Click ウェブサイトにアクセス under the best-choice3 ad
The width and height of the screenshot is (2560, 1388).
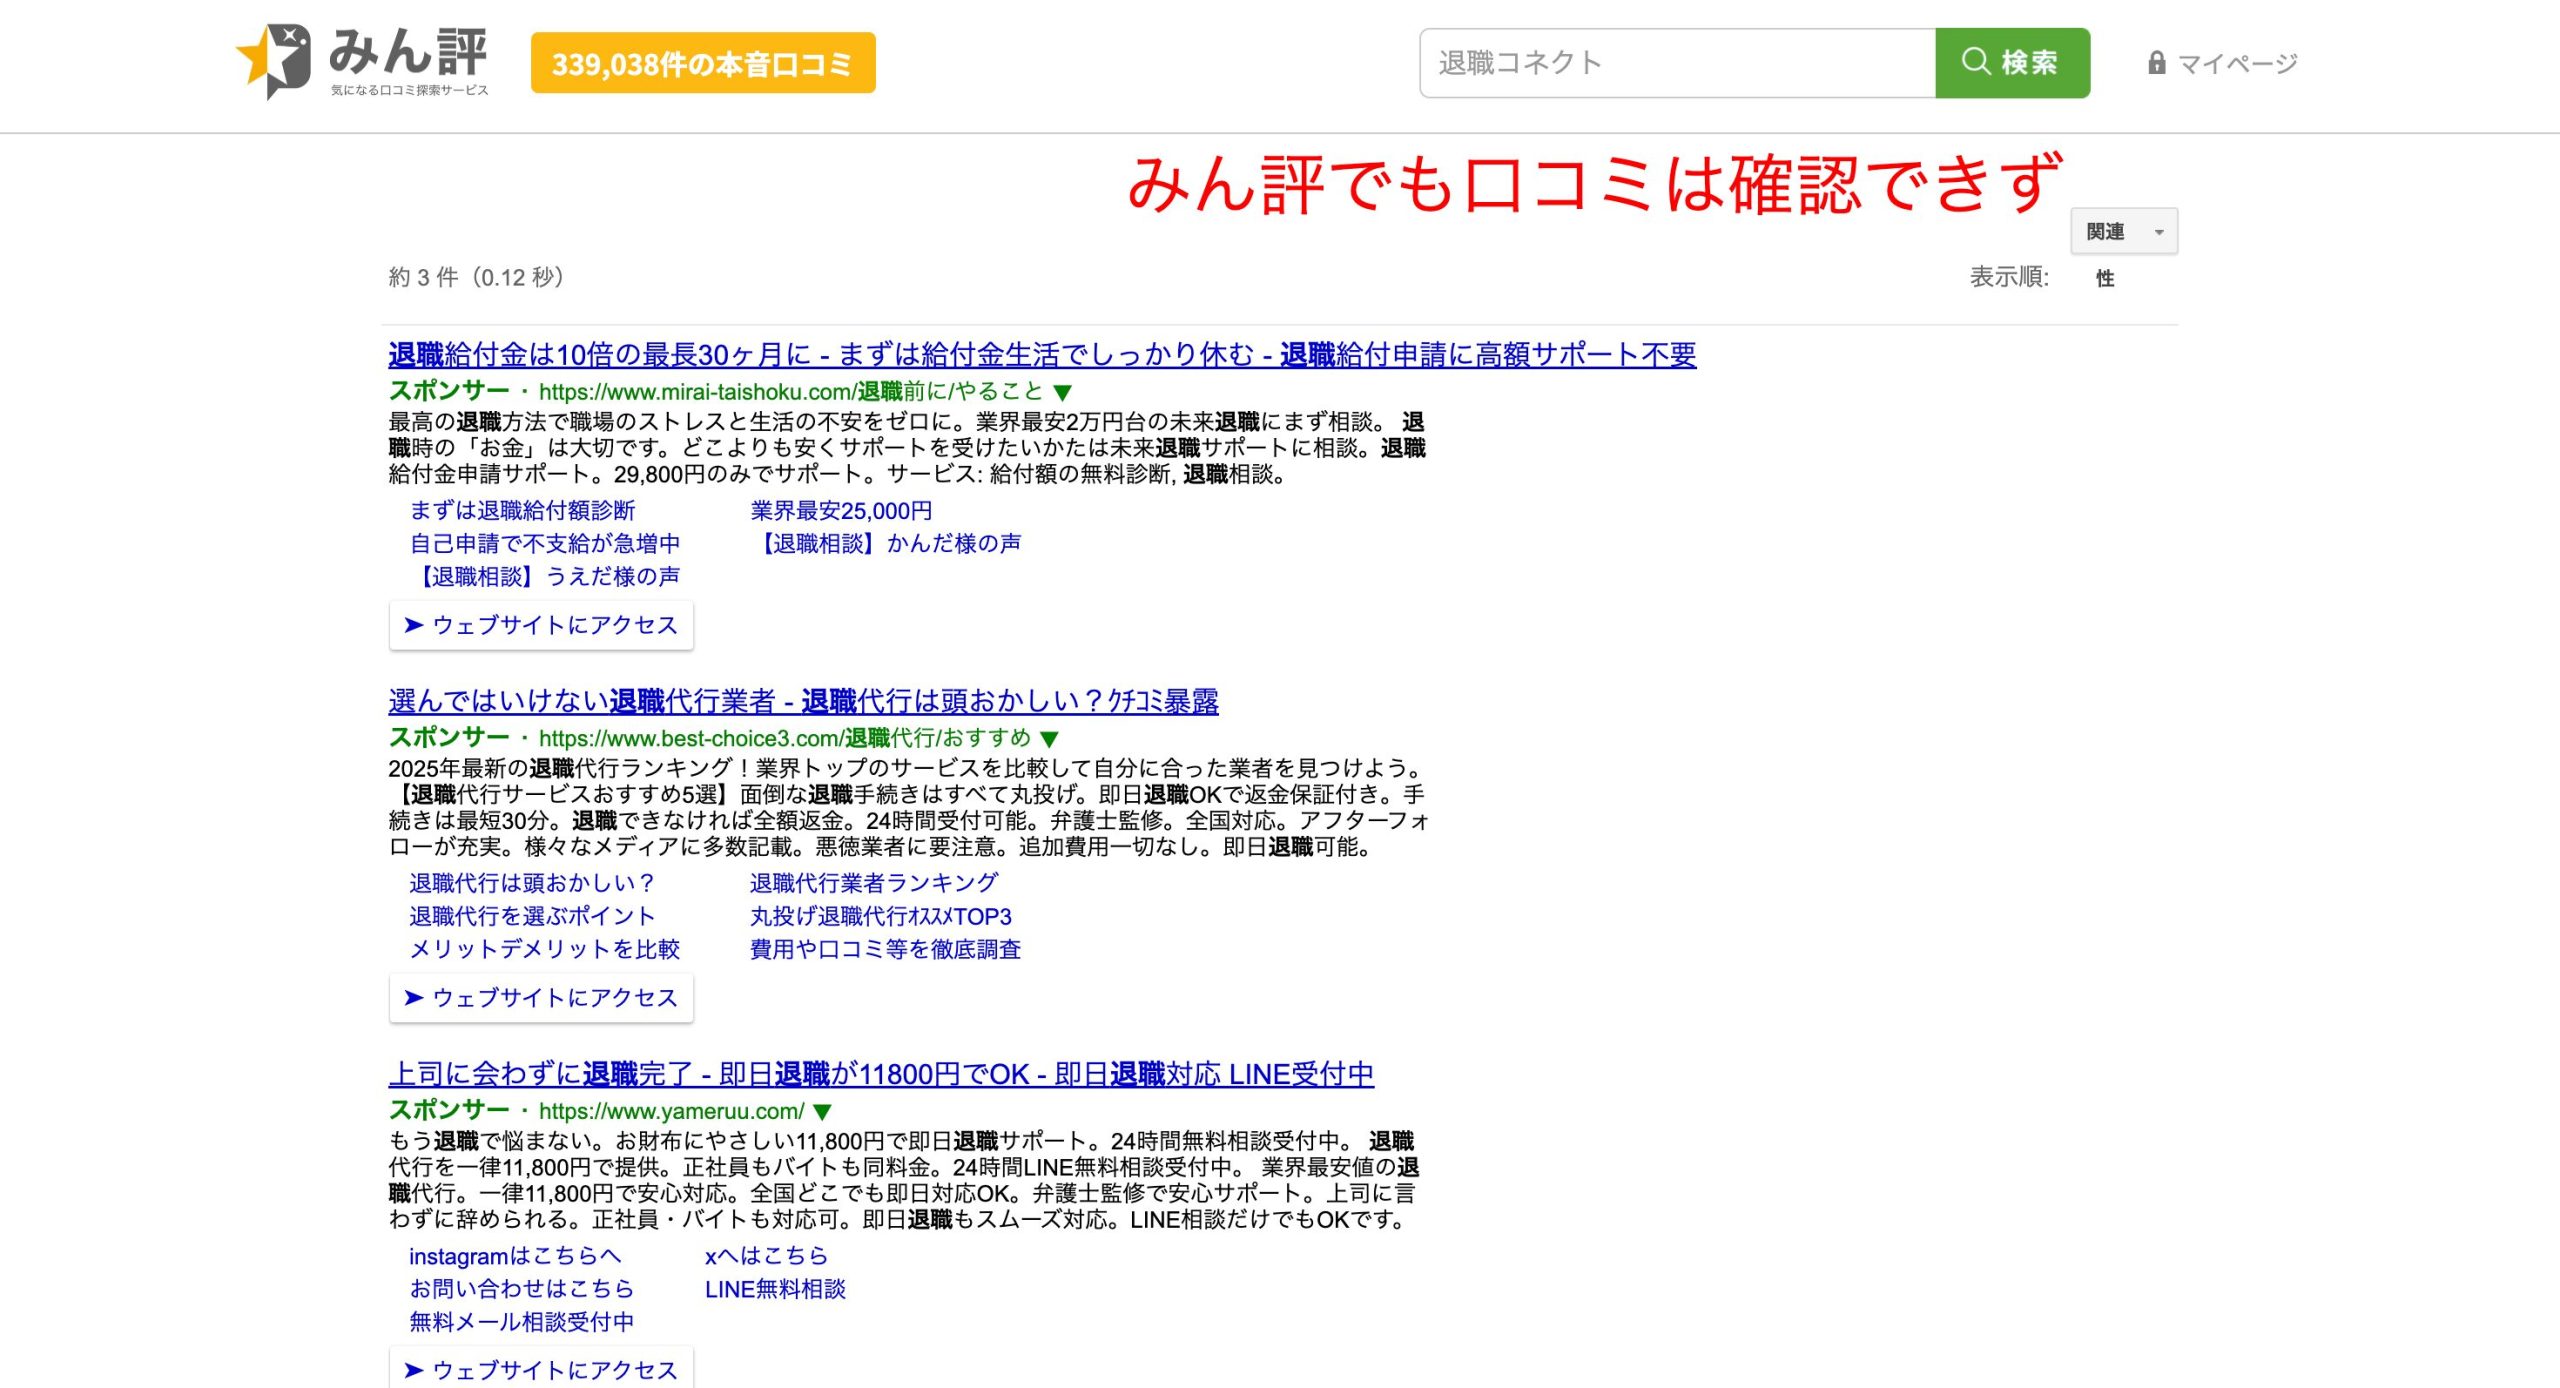pos(541,998)
